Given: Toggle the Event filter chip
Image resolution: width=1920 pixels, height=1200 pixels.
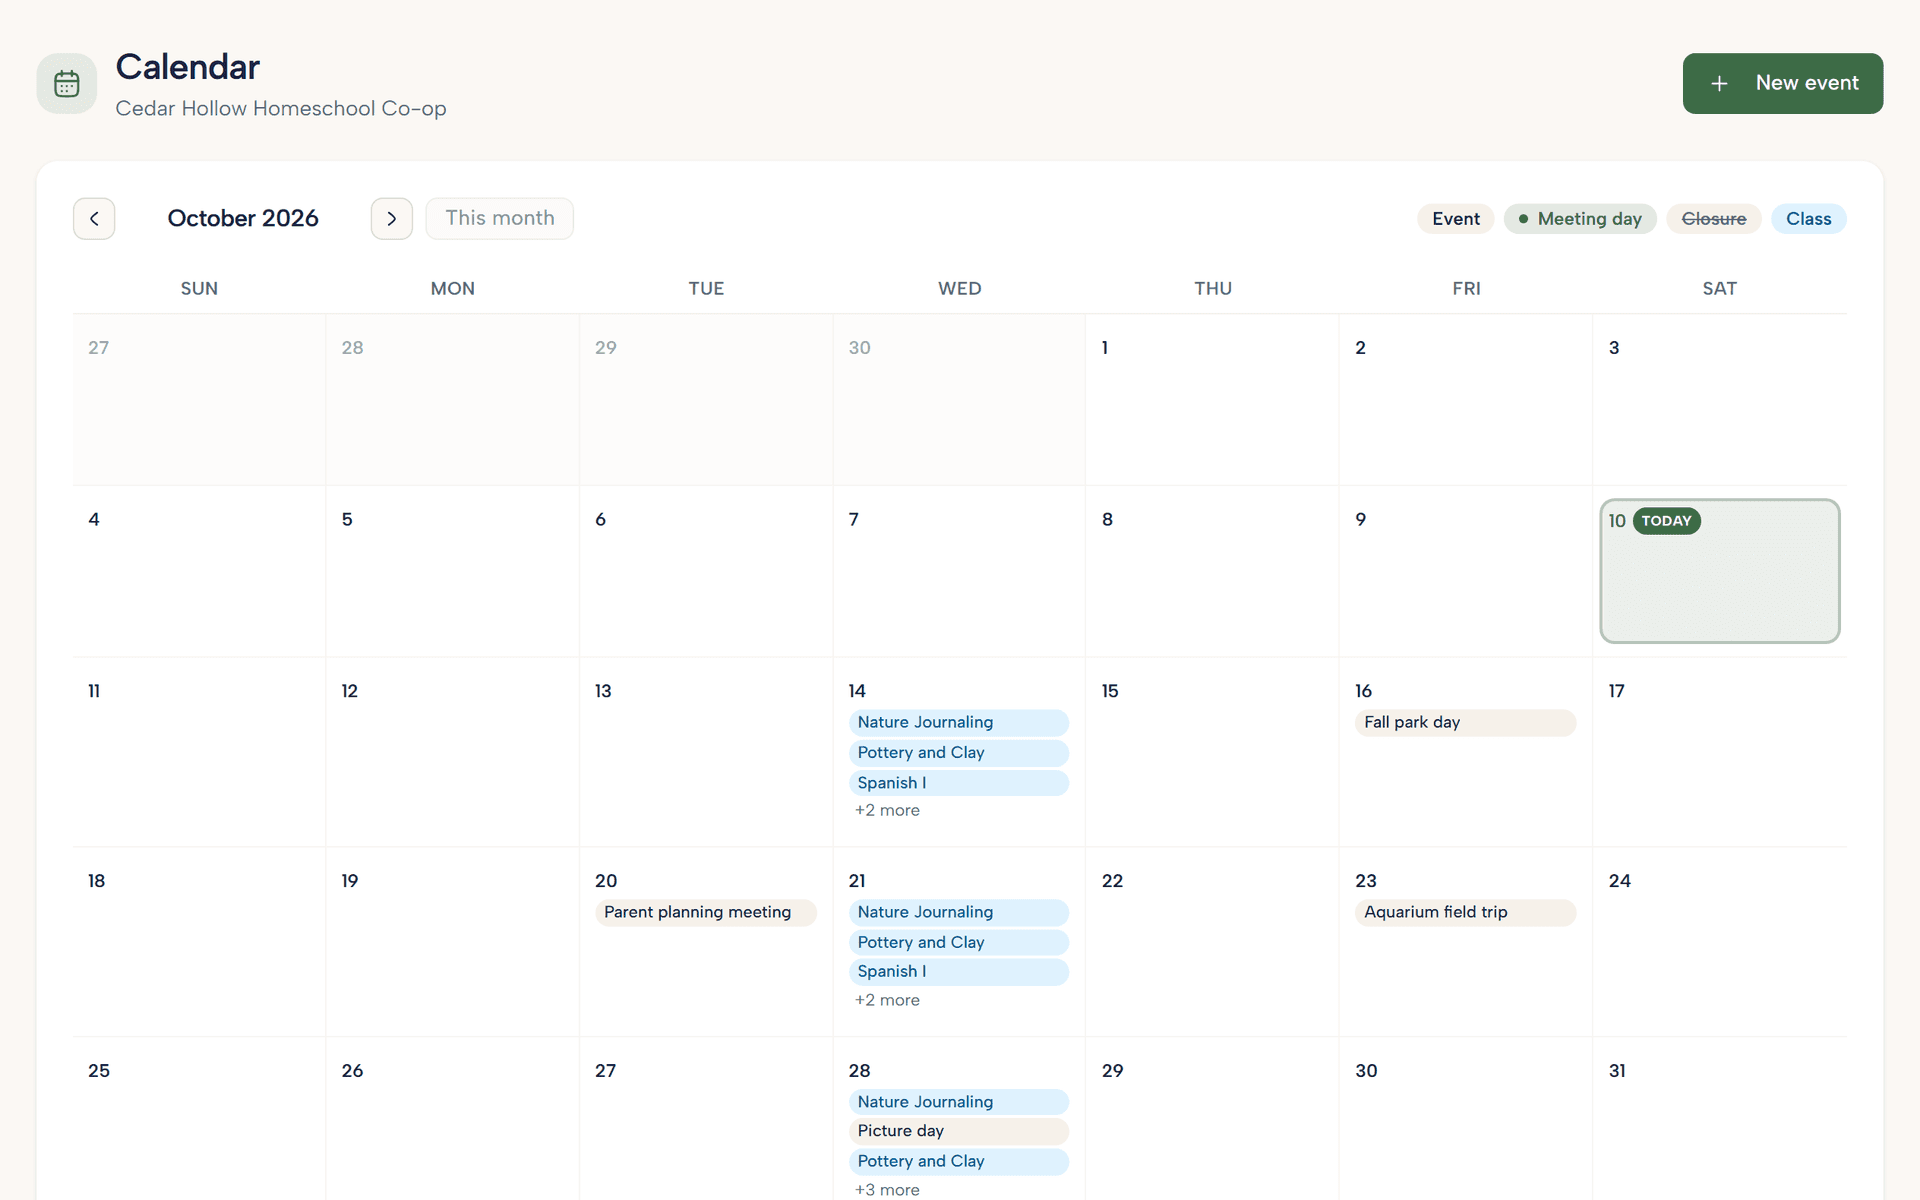Looking at the screenshot, I should 1455,219.
